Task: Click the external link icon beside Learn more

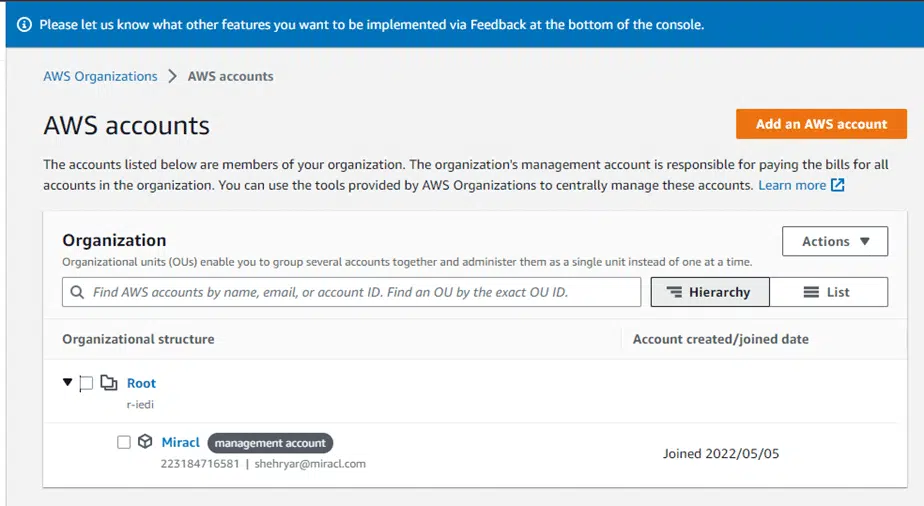Action: 837,185
